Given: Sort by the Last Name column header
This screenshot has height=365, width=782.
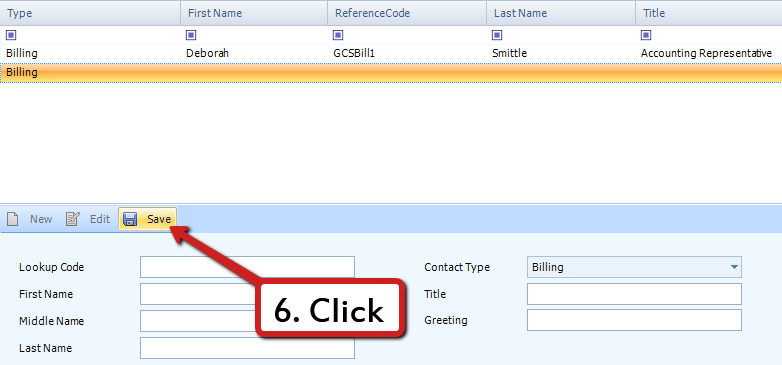Looking at the screenshot, I should click(561, 13).
